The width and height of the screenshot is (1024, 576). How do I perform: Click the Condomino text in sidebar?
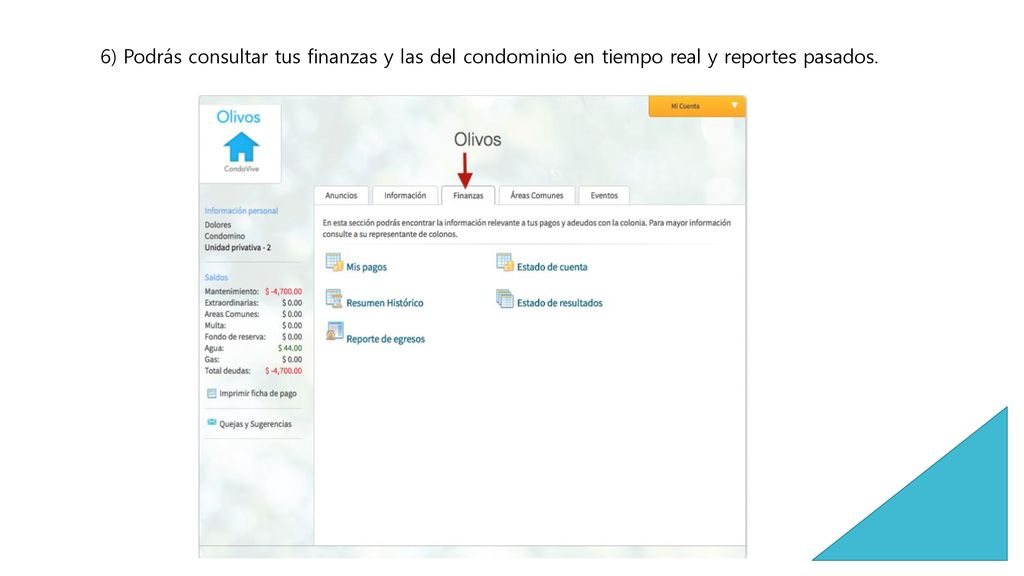click(x=225, y=236)
